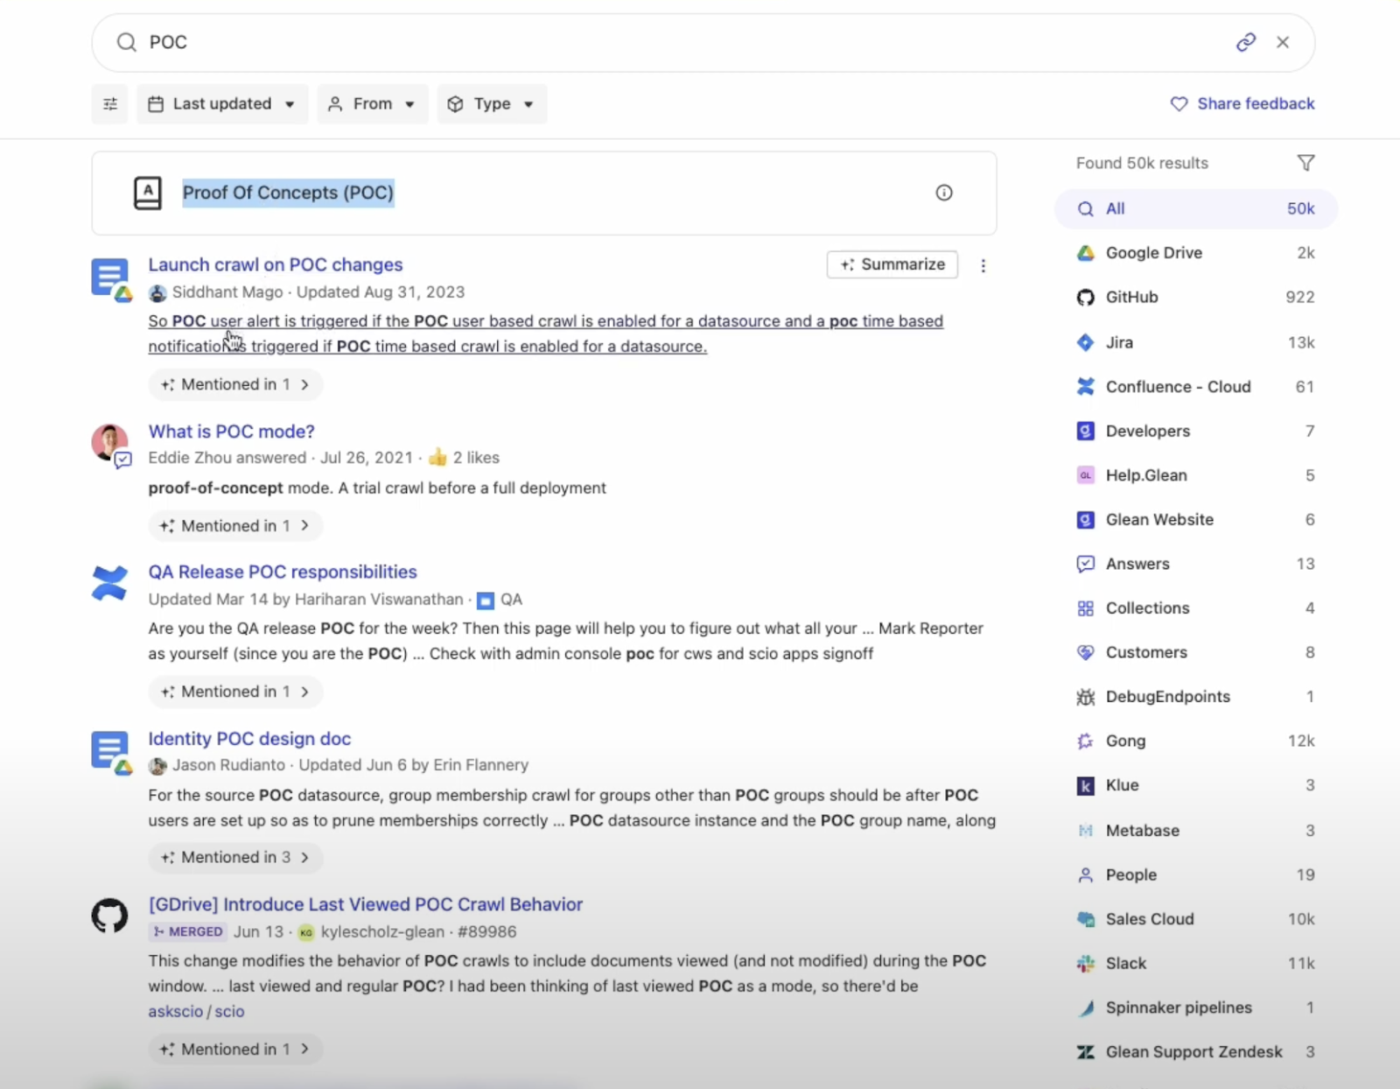Open the Share feedback link
1400x1089 pixels.
tap(1242, 104)
